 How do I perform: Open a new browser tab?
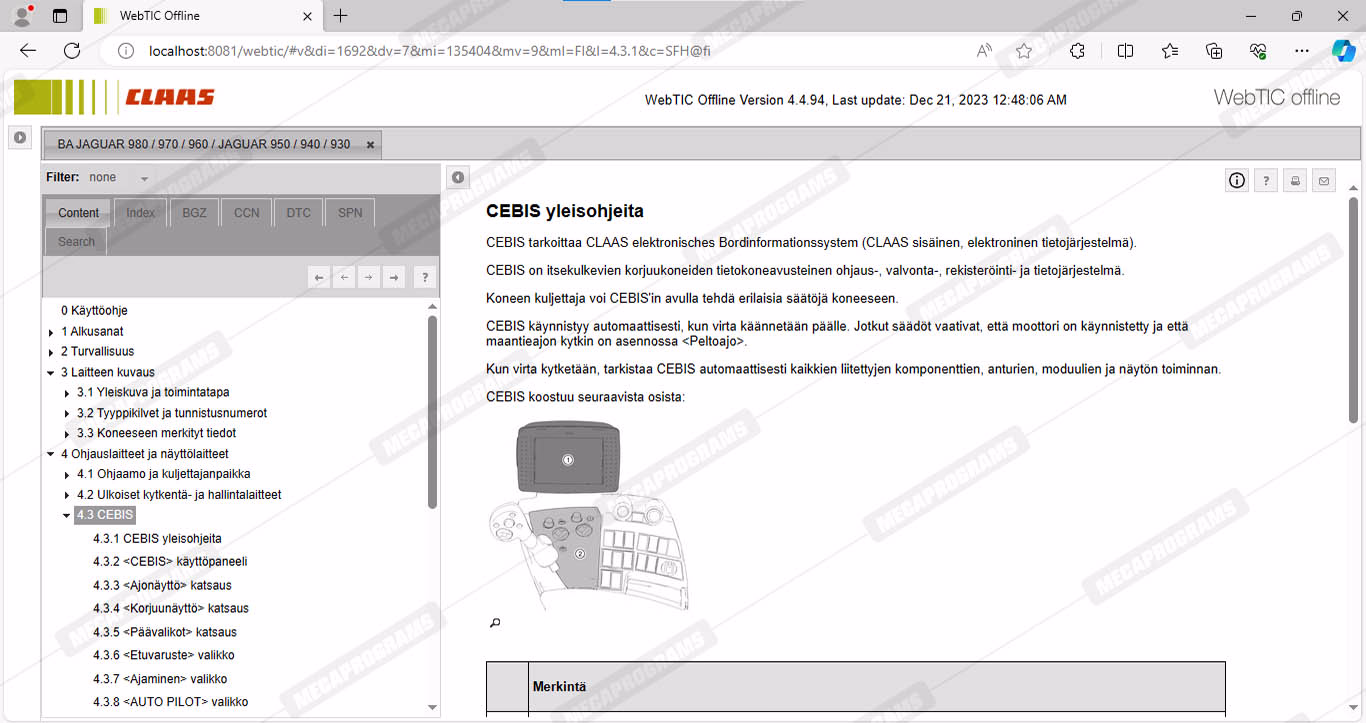(x=341, y=16)
